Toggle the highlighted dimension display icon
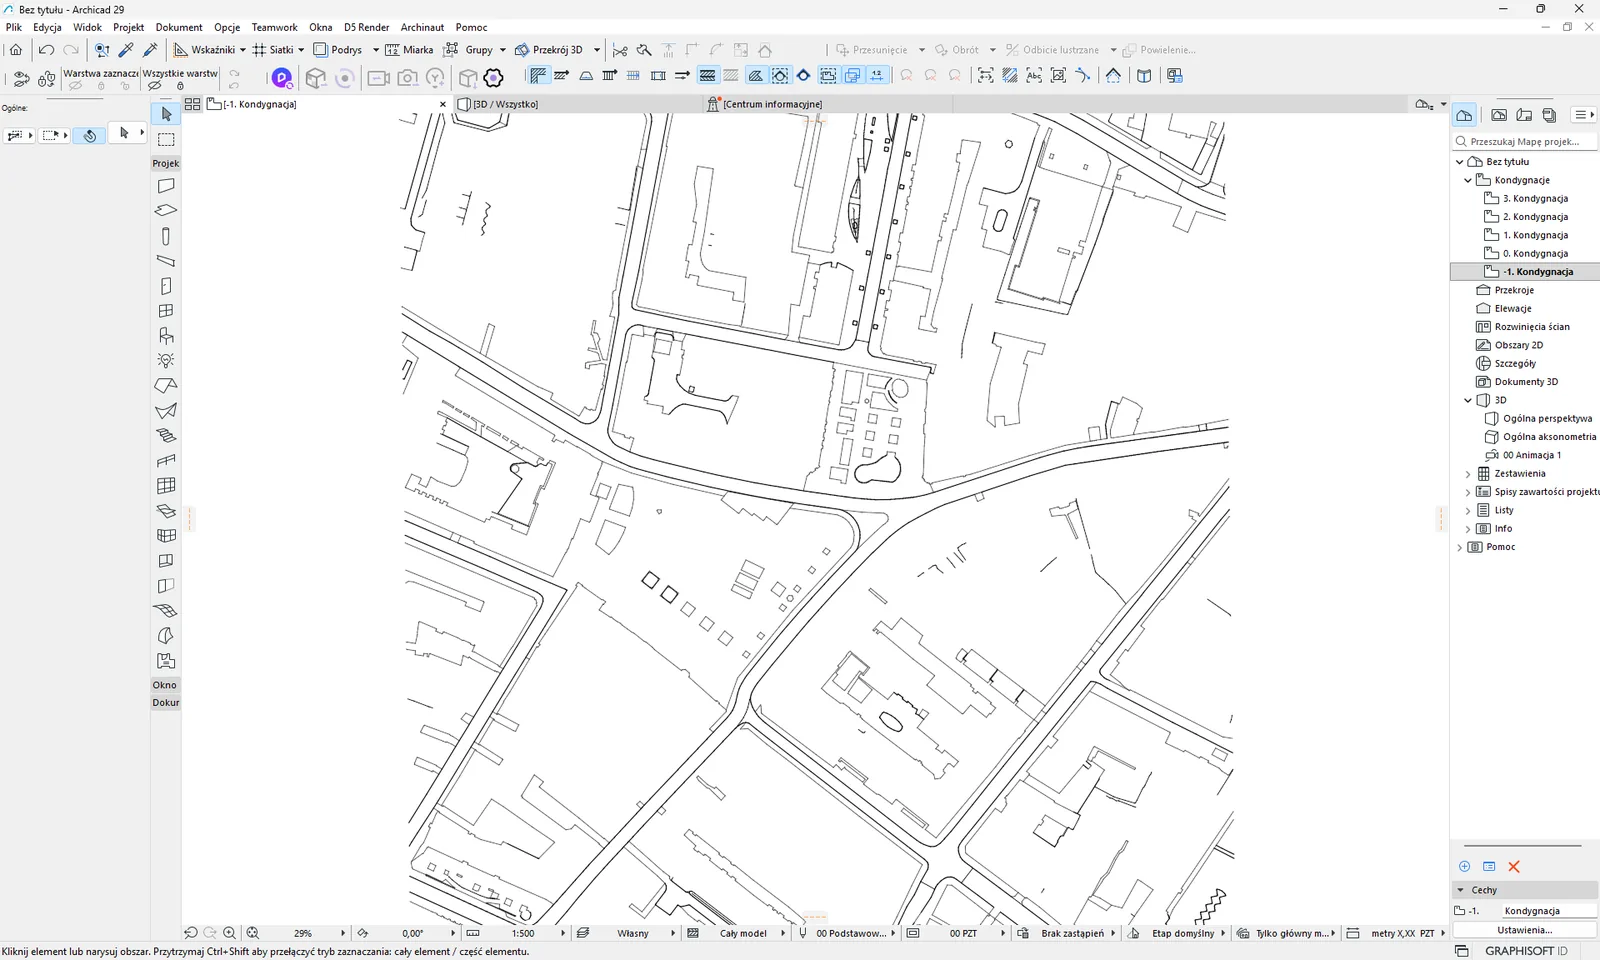 [877, 76]
